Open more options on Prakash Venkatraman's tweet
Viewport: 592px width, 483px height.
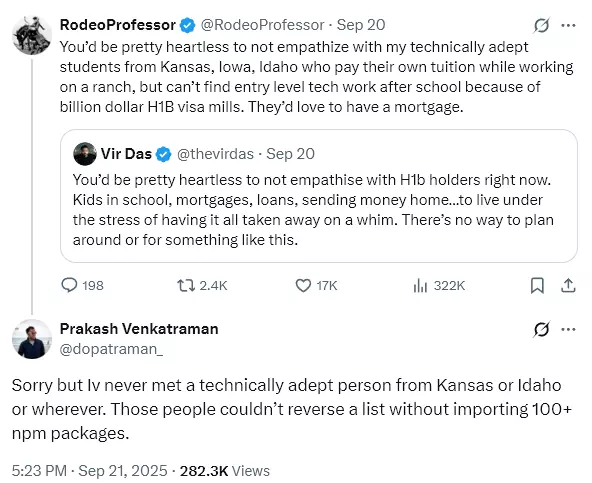tap(568, 329)
